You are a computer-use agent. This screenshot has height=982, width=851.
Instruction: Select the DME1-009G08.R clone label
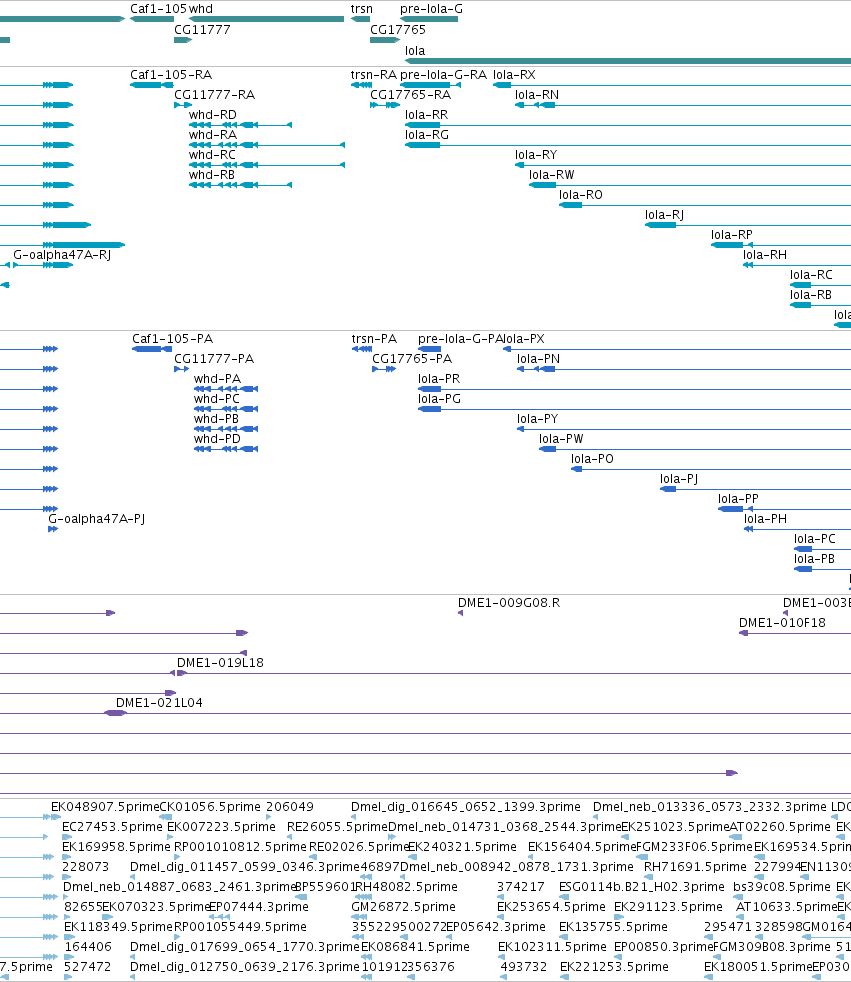tap(509, 604)
